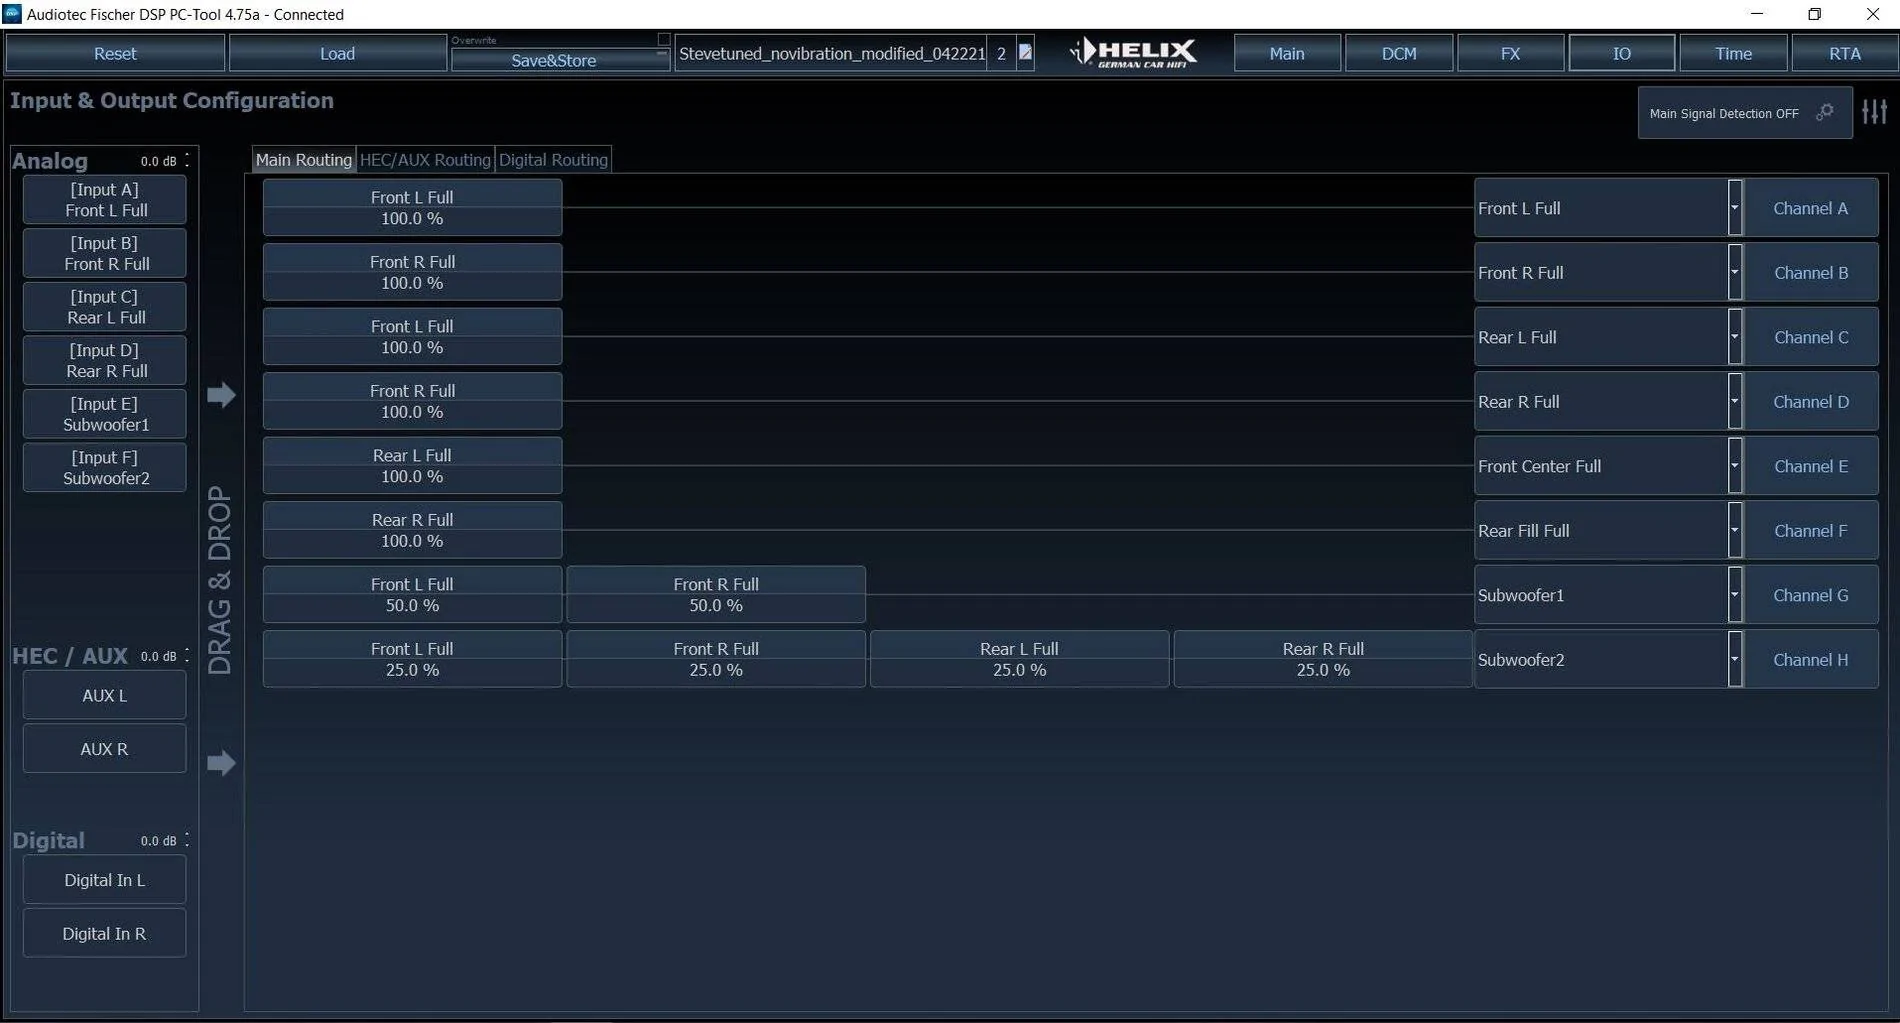Image resolution: width=1900 pixels, height=1023 pixels.
Task: Adjust the Digital input gain stepper
Action: pyautogui.click(x=187, y=840)
